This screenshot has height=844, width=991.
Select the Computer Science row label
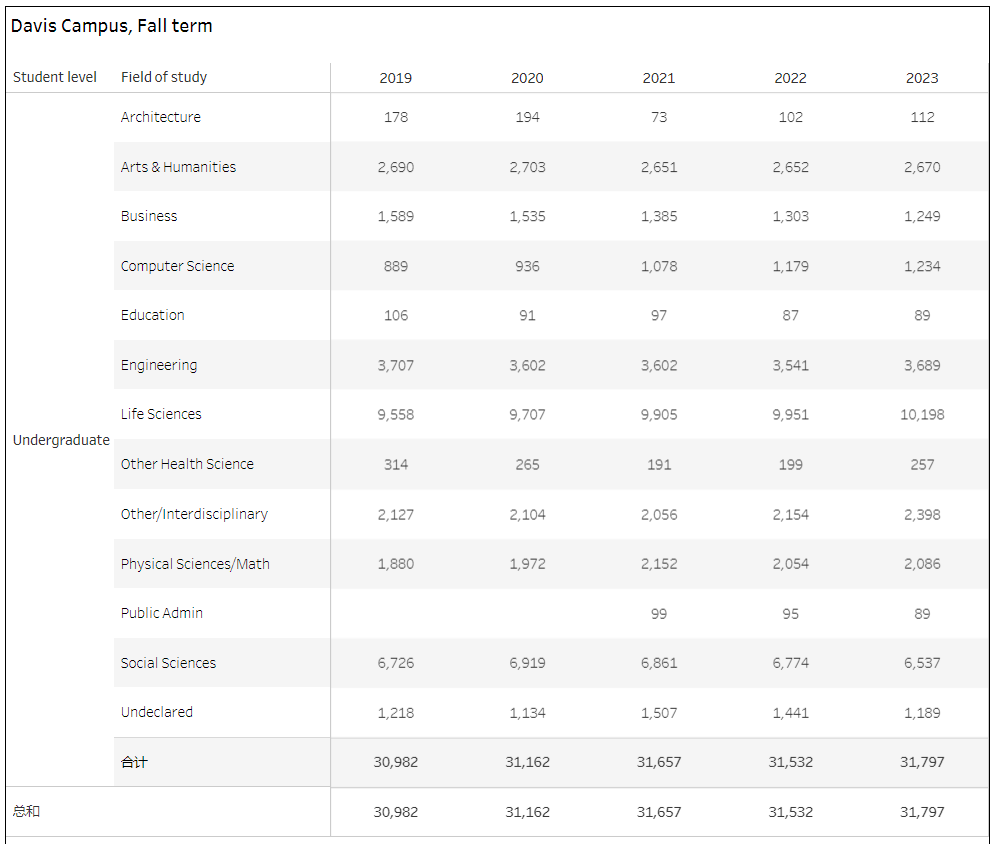[x=178, y=266]
